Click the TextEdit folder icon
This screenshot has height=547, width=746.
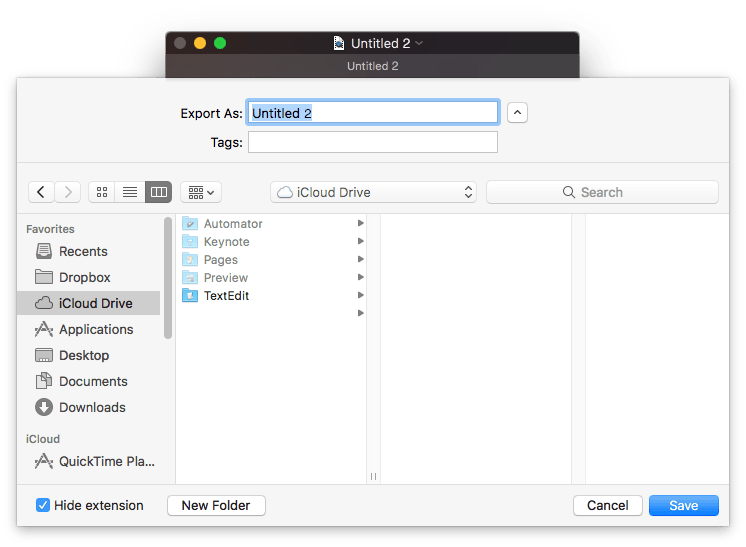pyautogui.click(x=190, y=295)
